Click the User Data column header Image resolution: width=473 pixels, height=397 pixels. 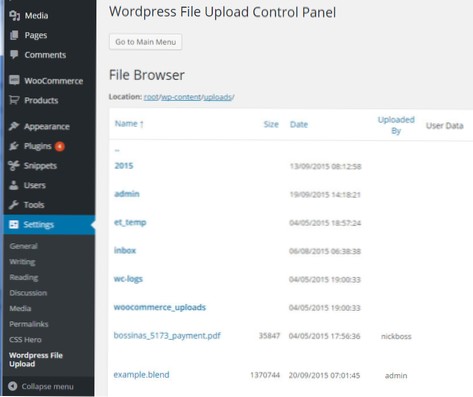coord(444,126)
